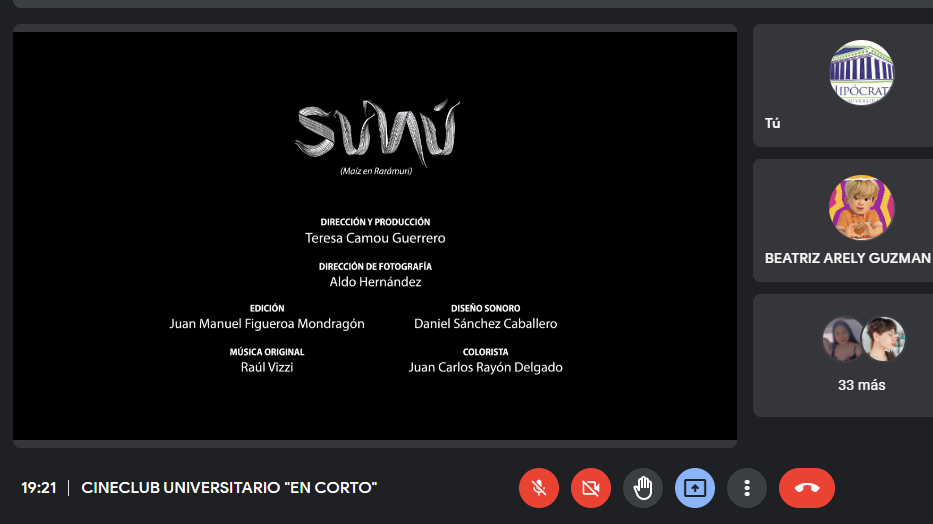933x524 pixels.
Task: Click the Hipócrates avatar in Tú tile
Action: click(x=862, y=73)
